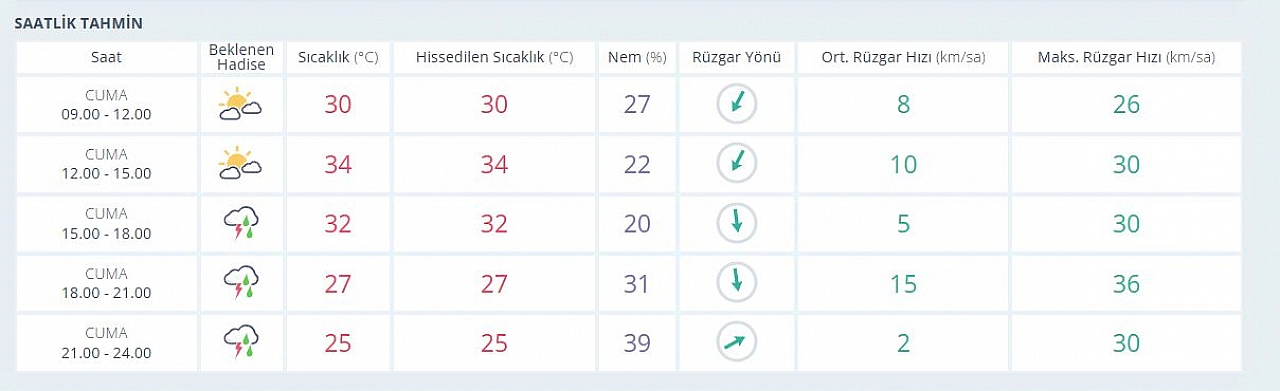Click wind direction arrow for 12.00 - 15.00

point(737,163)
